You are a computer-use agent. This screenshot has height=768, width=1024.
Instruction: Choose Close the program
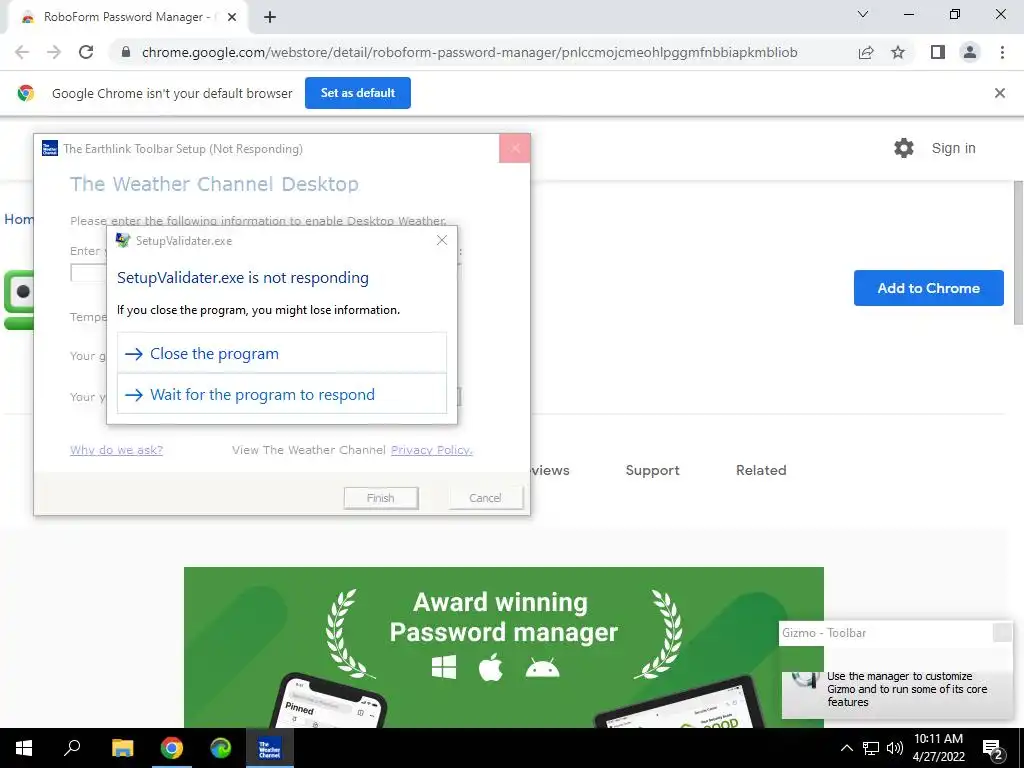tap(281, 353)
